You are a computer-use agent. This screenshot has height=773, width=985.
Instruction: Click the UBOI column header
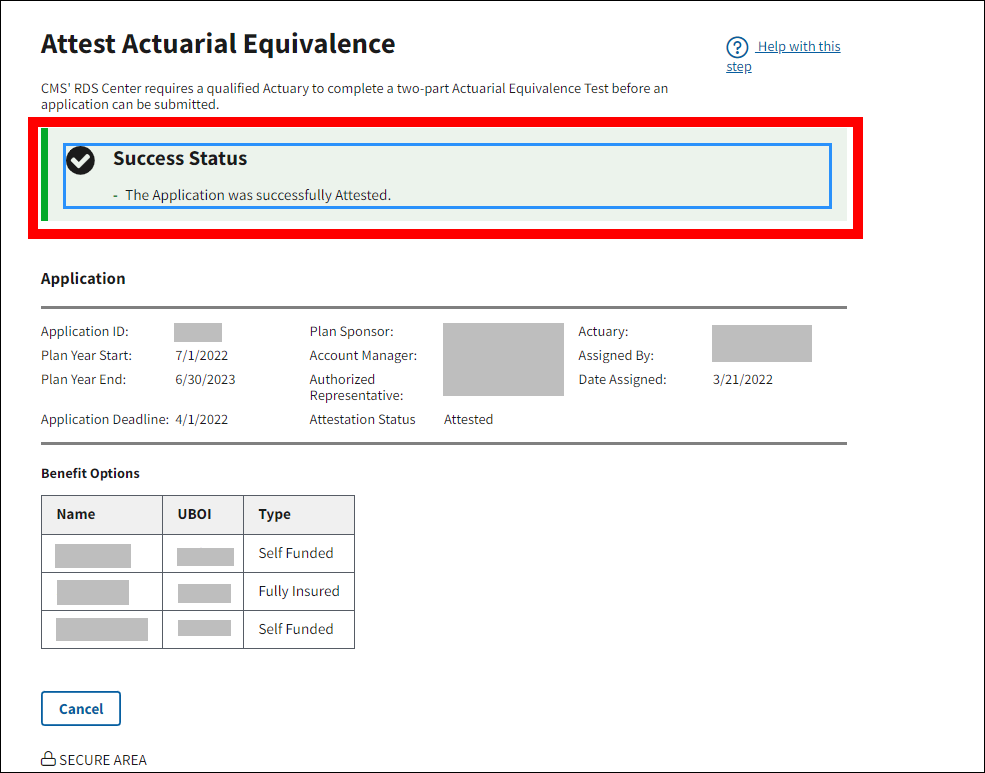(195, 514)
